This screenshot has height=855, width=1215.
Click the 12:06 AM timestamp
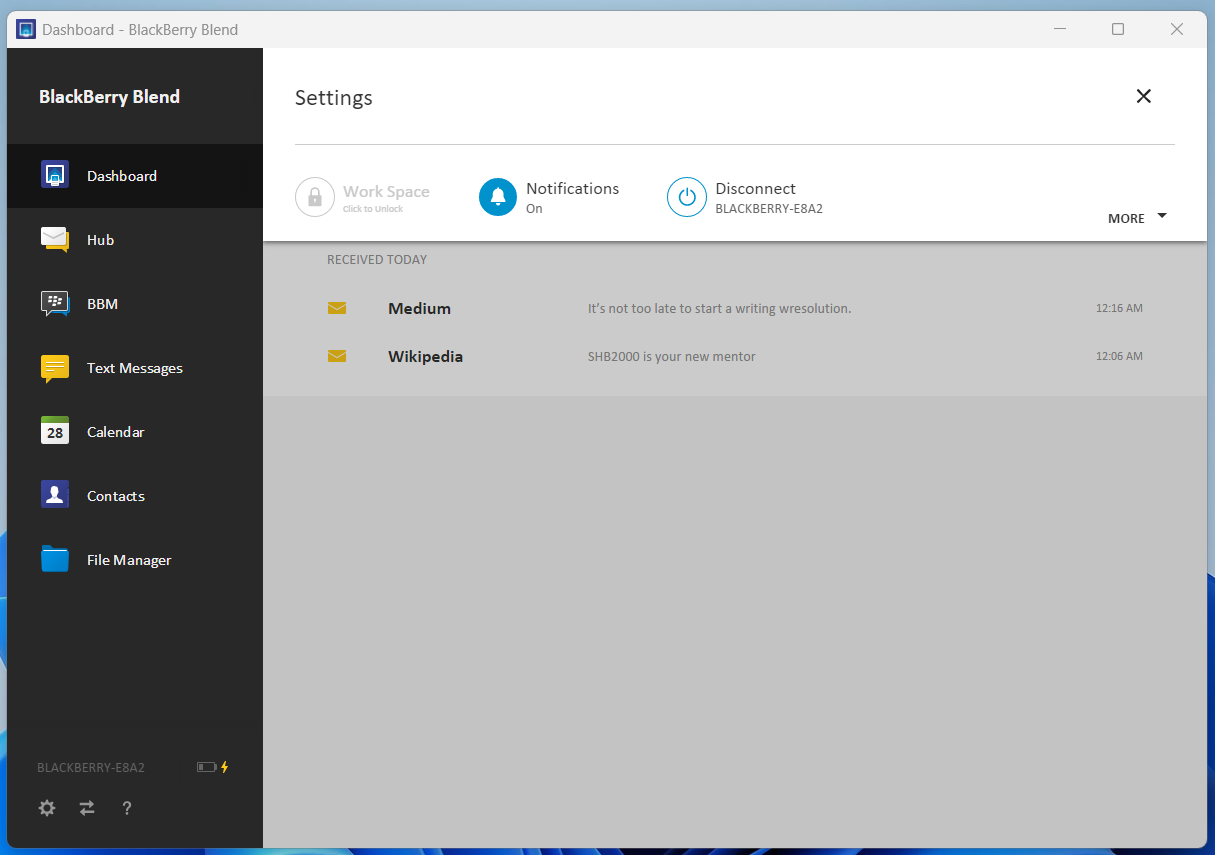pyautogui.click(x=1119, y=356)
